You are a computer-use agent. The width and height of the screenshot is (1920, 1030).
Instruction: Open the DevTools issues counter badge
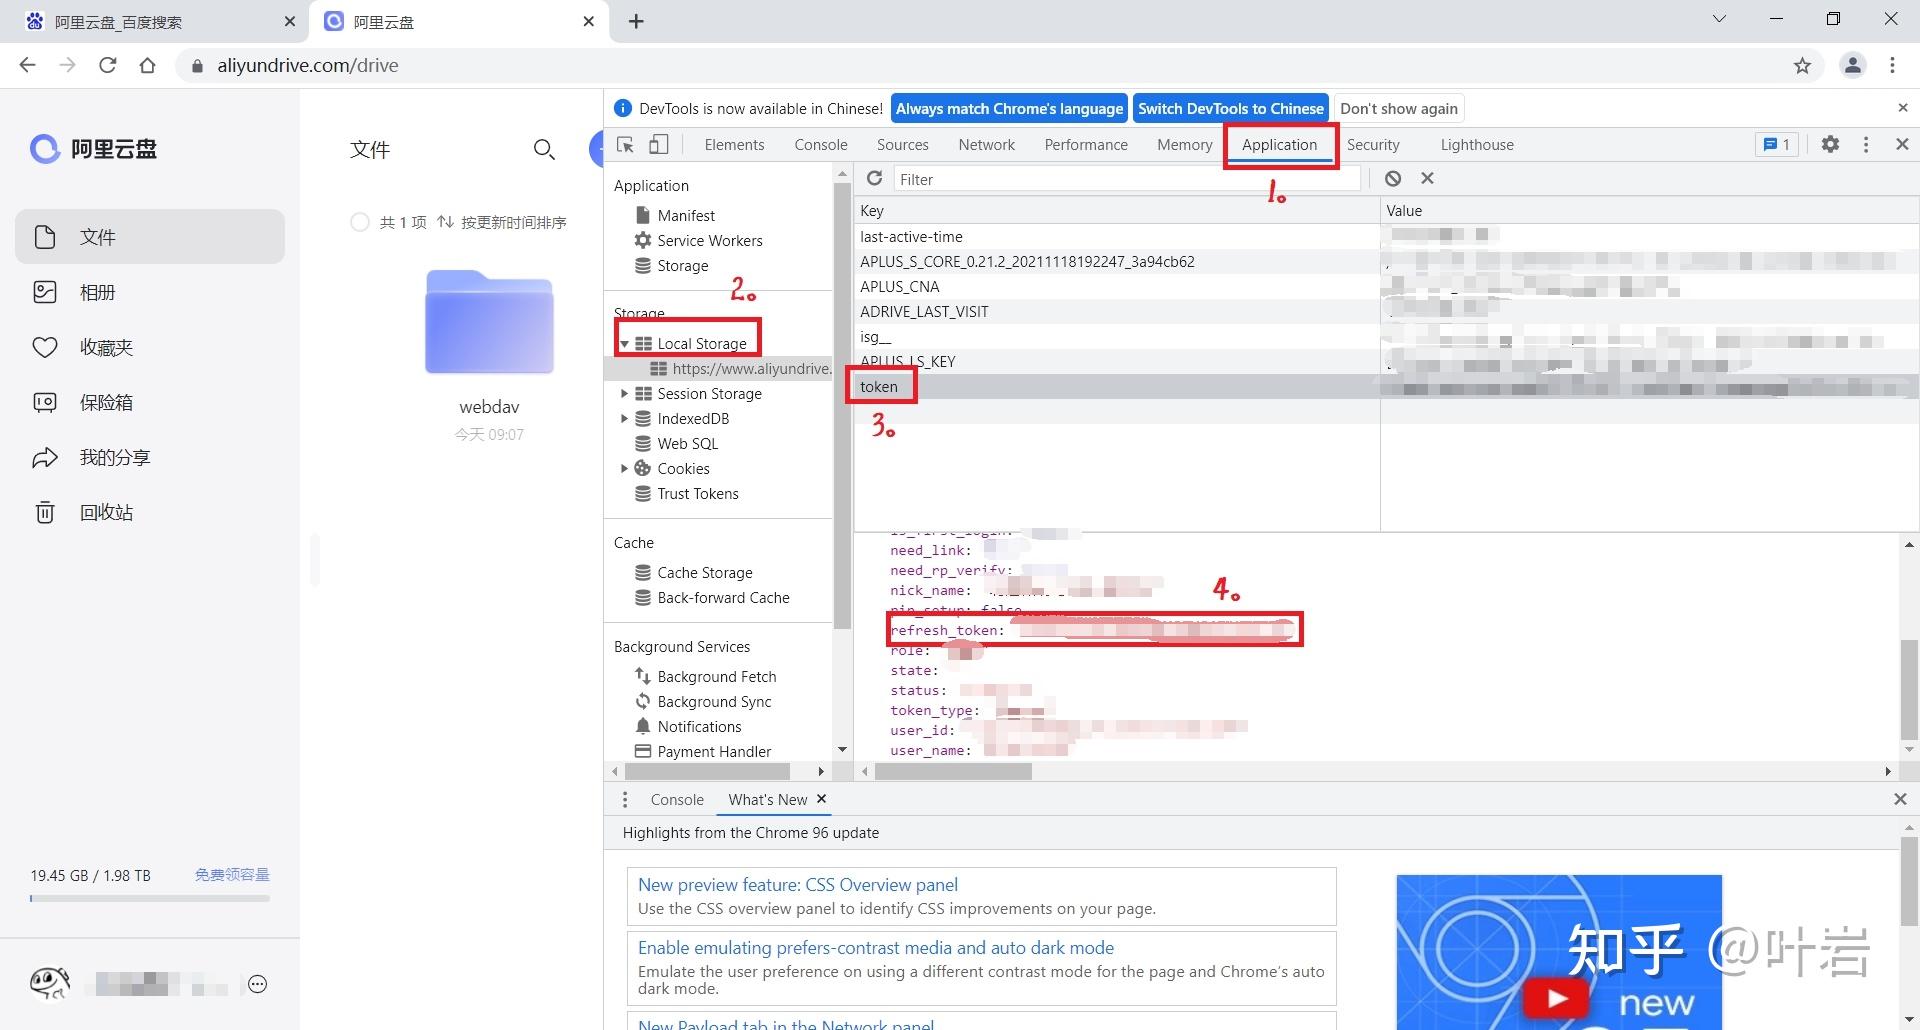click(x=1777, y=144)
